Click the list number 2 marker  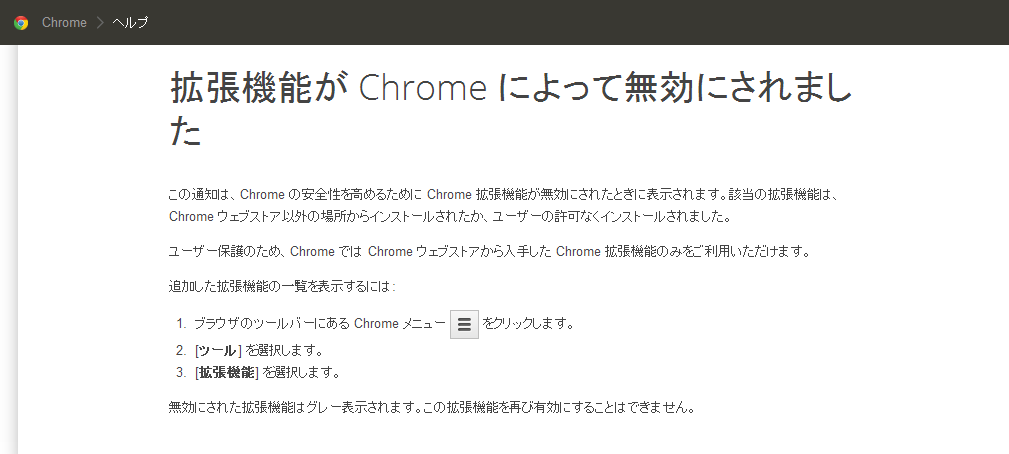(181, 350)
